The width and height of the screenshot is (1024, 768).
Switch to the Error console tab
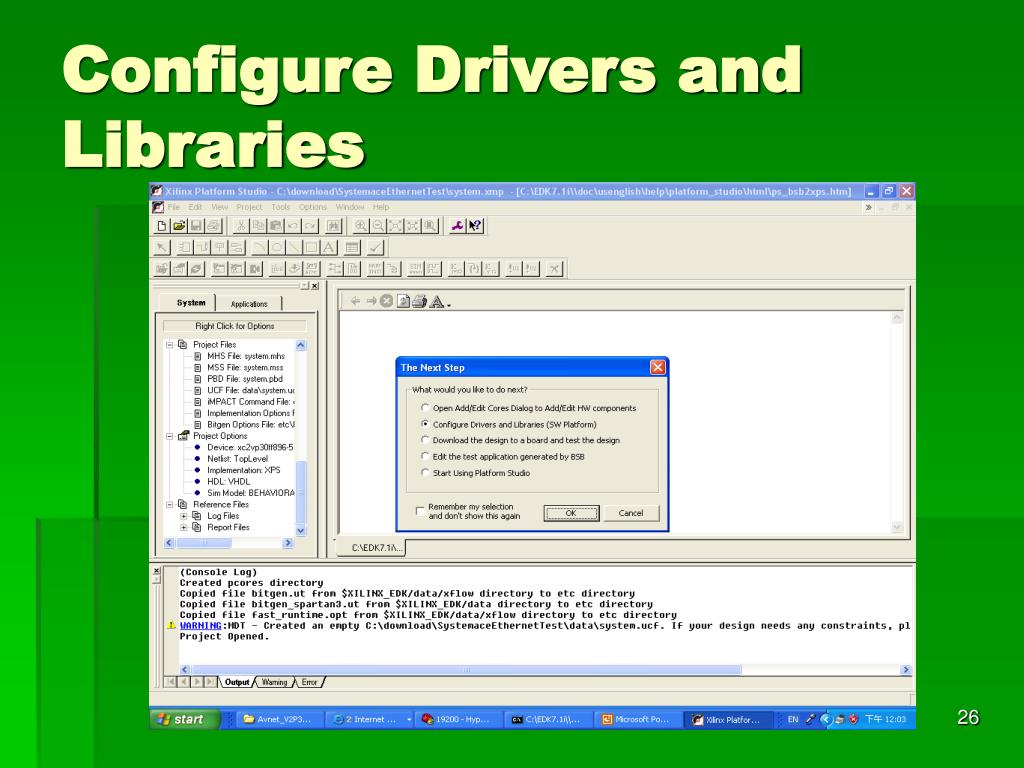[x=310, y=682]
